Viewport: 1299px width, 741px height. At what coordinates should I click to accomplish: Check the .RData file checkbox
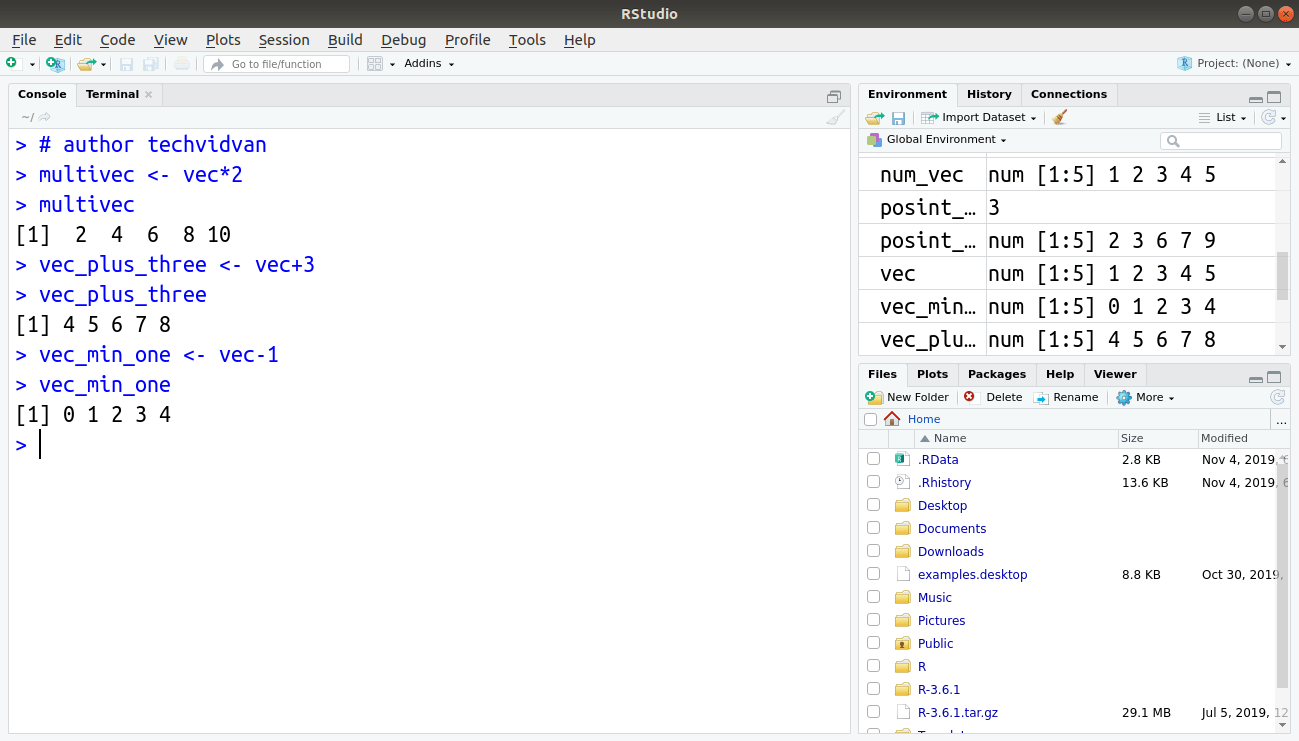(x=873, y=459)
